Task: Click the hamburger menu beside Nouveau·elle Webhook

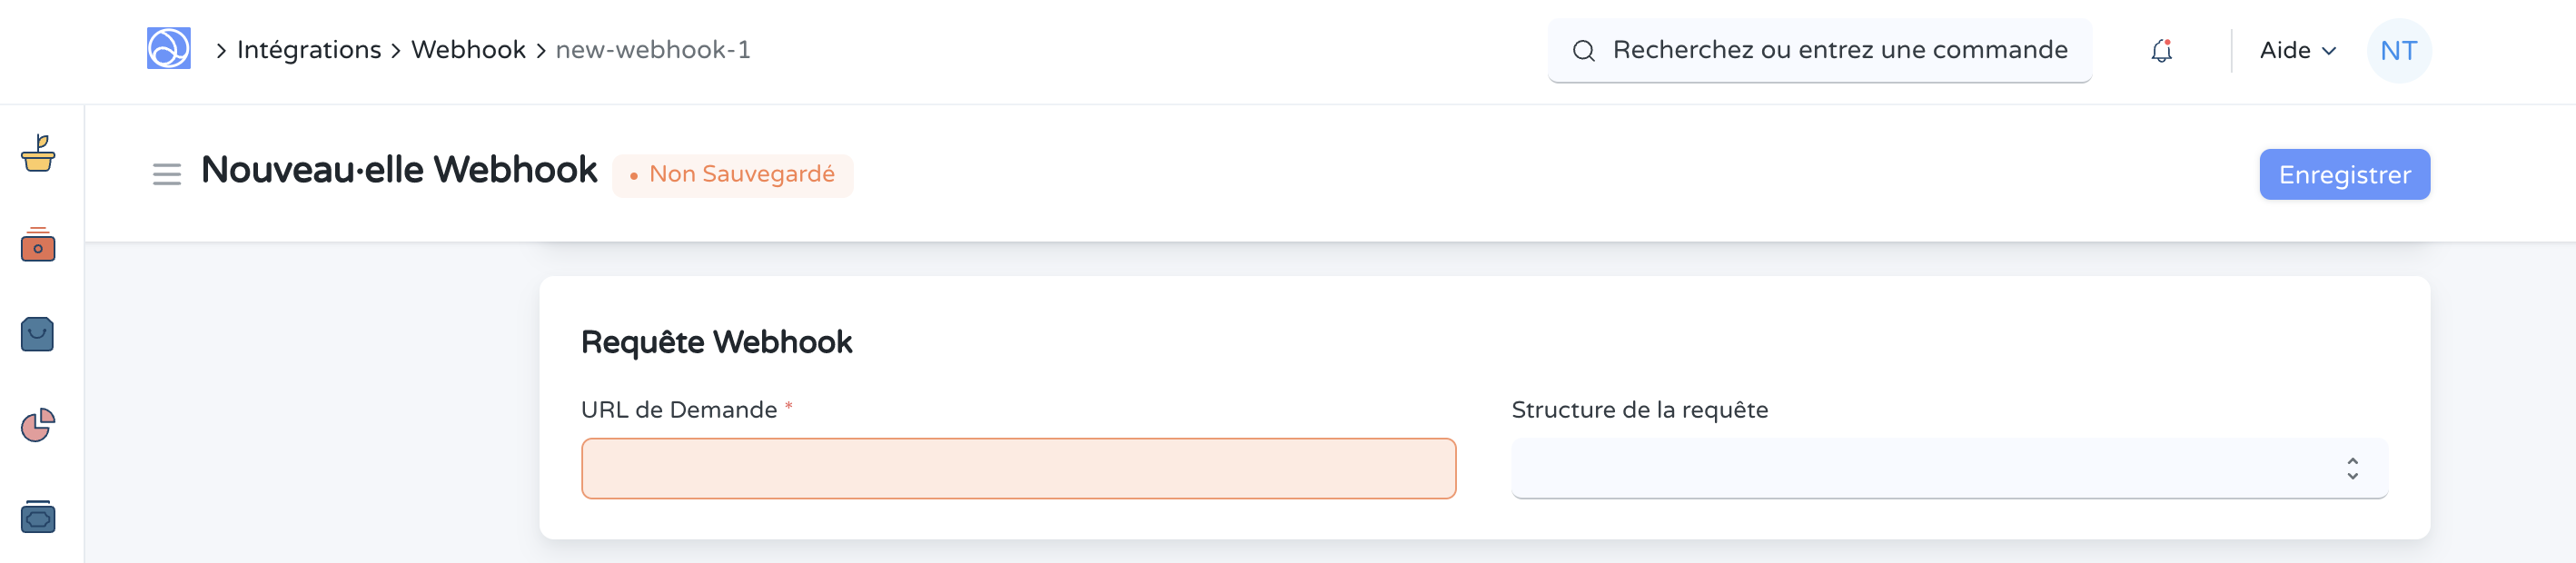Action: (165, 173)
